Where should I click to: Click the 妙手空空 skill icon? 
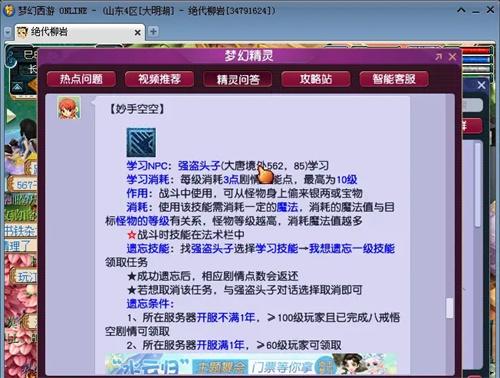point(141,142)
